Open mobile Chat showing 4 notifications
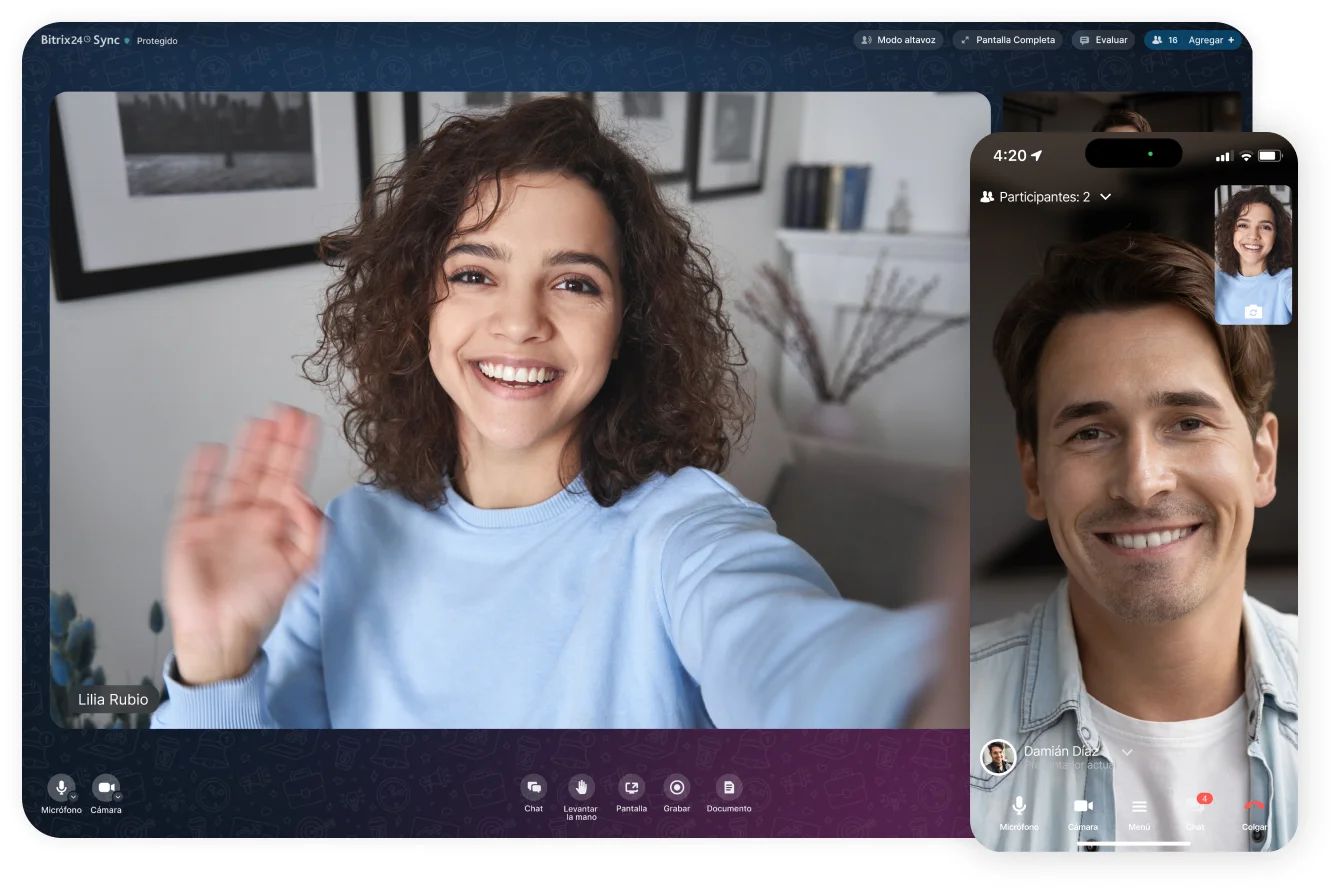This screenshot has width=1340, height=894. [1194, 806]
